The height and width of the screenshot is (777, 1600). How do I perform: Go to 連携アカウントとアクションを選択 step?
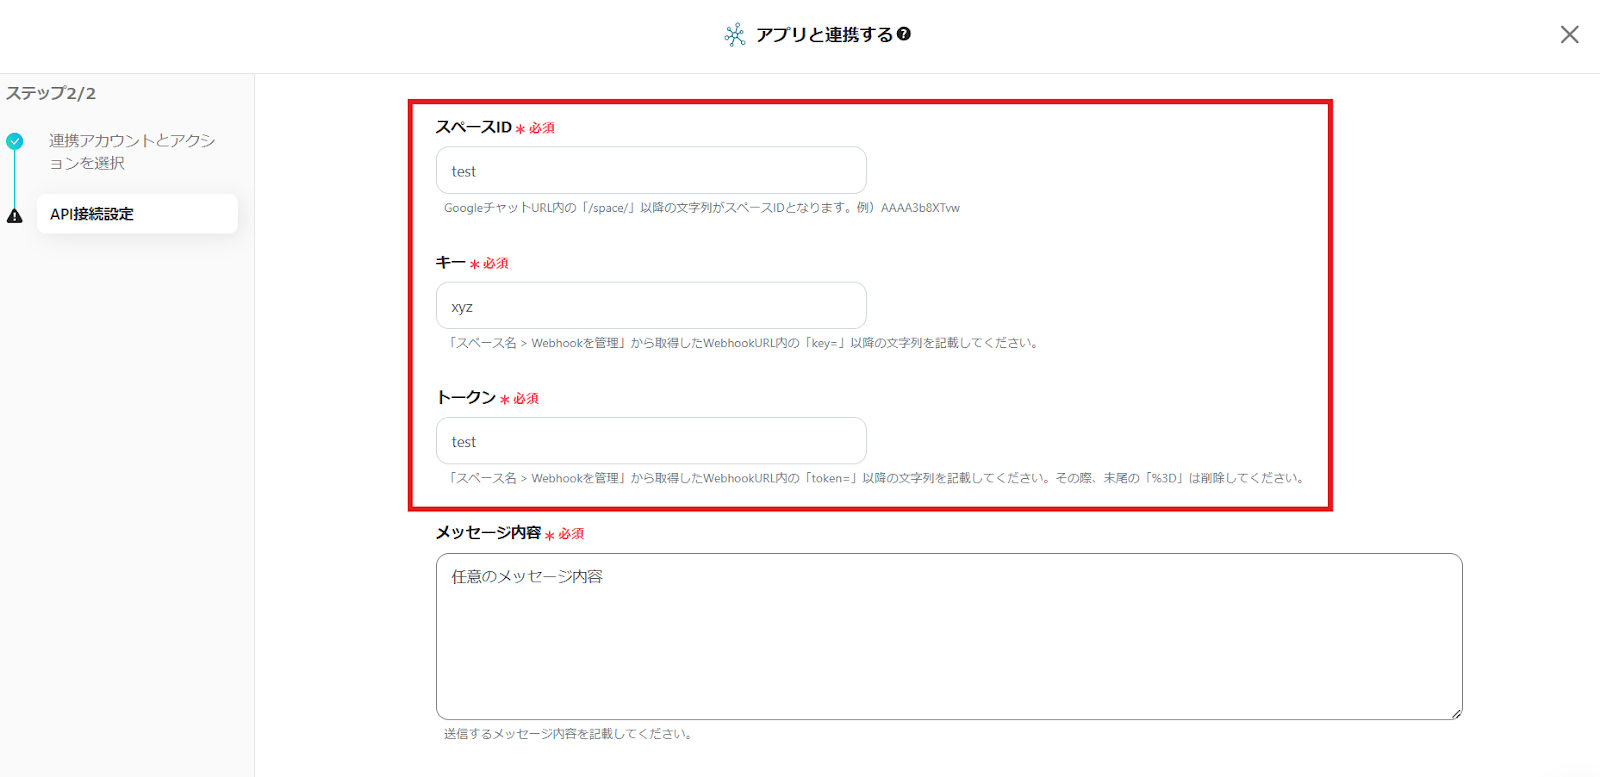point(133,152)
